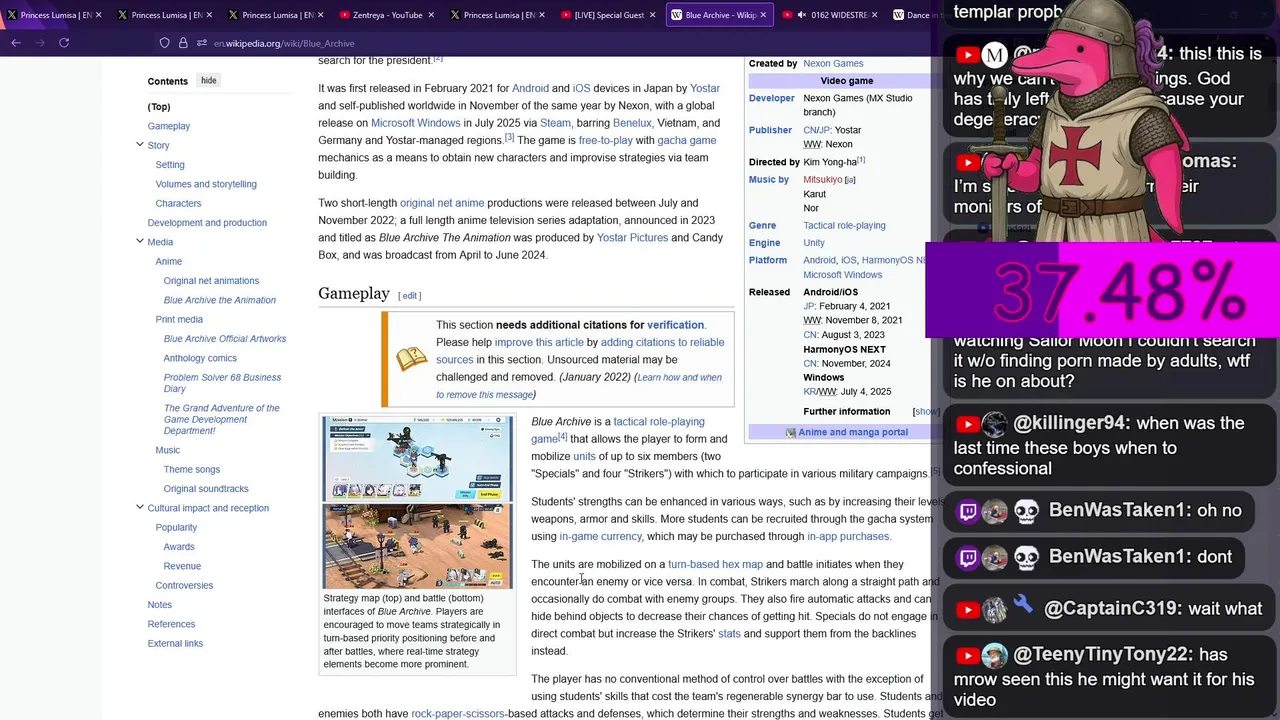The image size is (1280, 720).
Task: Click citation [1] beside Kim Yong-ha
Action: (x=861, y=160)
